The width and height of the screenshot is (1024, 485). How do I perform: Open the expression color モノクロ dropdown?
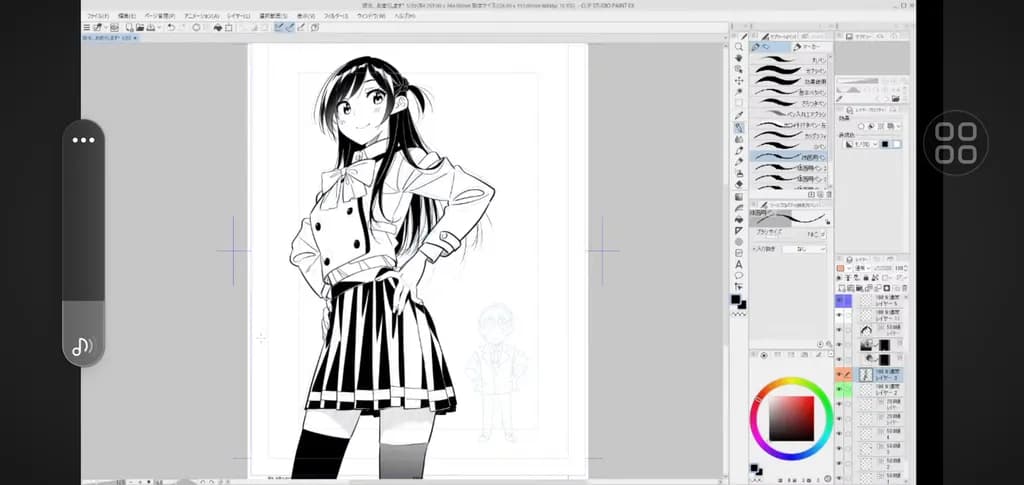(x=862, y=144)
